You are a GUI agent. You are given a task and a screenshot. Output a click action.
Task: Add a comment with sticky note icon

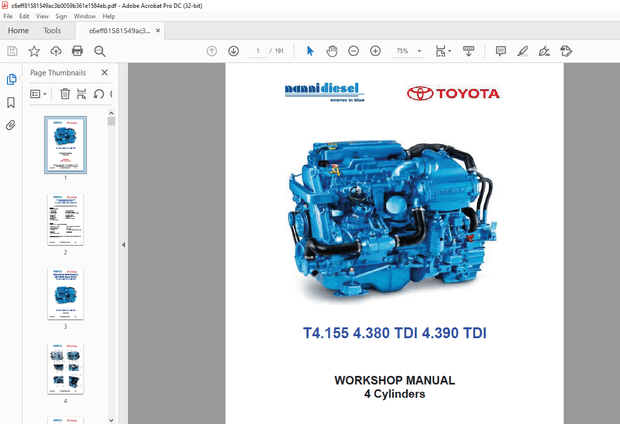(501, 51)
